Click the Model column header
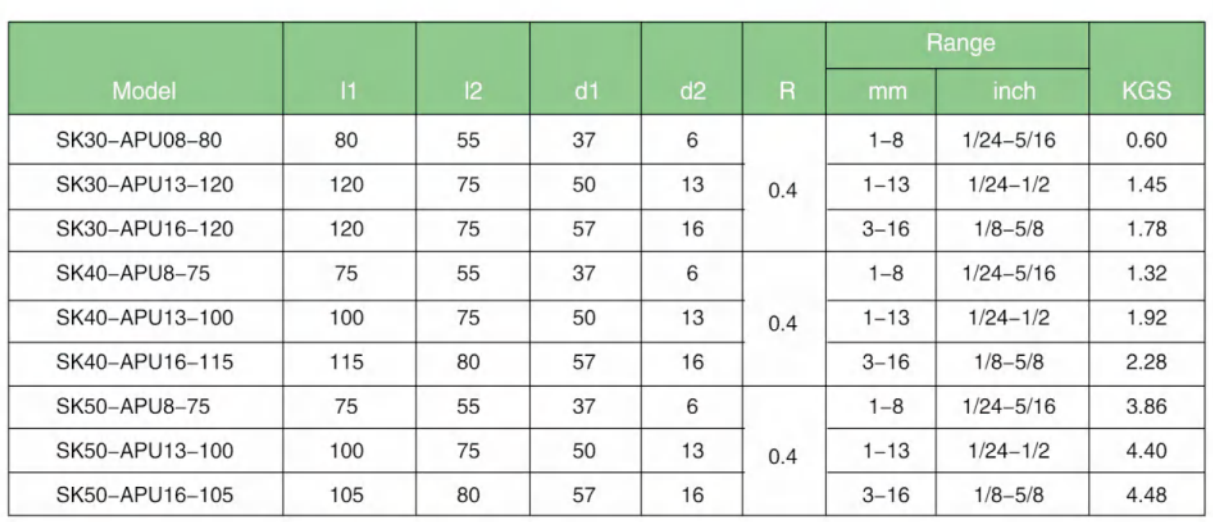The width and height of the screenshot is (1213, 522). pyautogui.click(x=145, y=92)
